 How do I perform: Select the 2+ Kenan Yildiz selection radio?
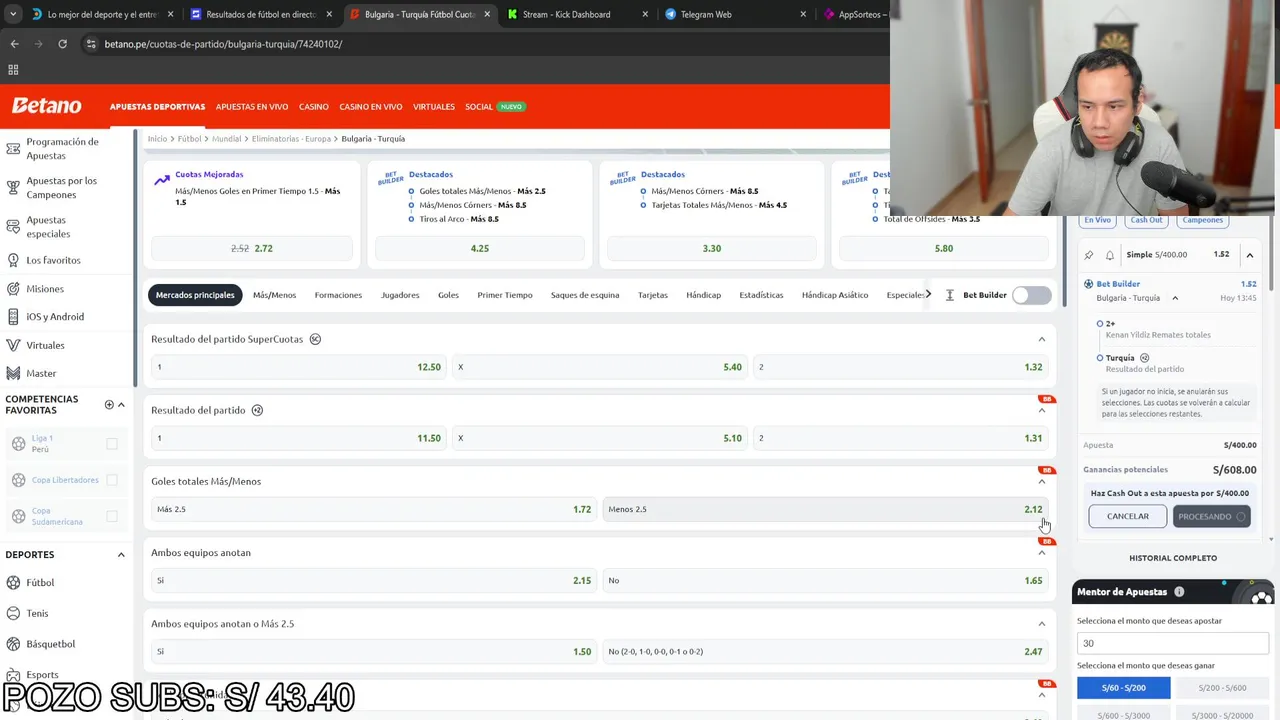tap(1100, 324)
